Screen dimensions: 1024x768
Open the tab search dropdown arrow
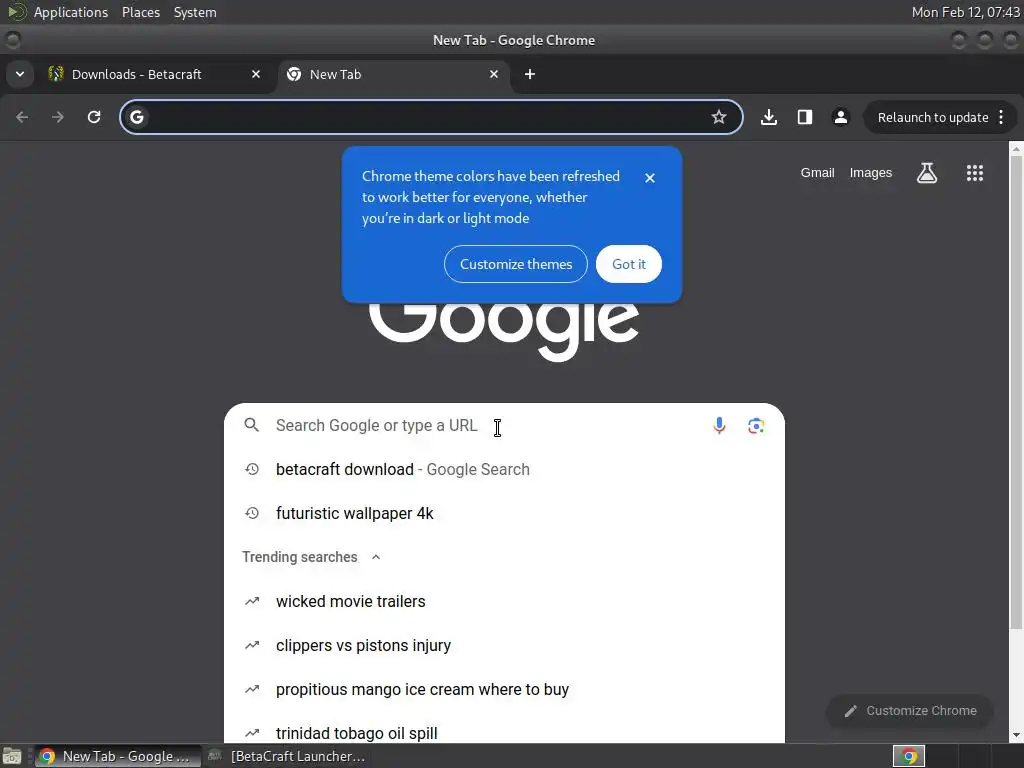pyautogui.click(x=20, y=74)
